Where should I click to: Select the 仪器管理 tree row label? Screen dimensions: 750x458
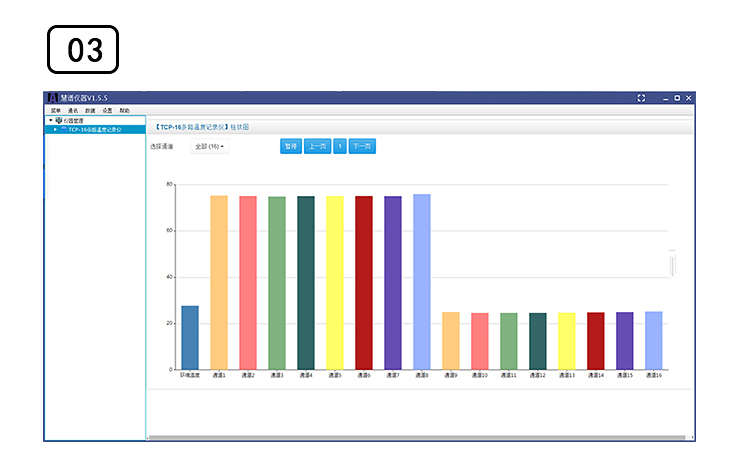pyautogui.click(x=73, y=120)
